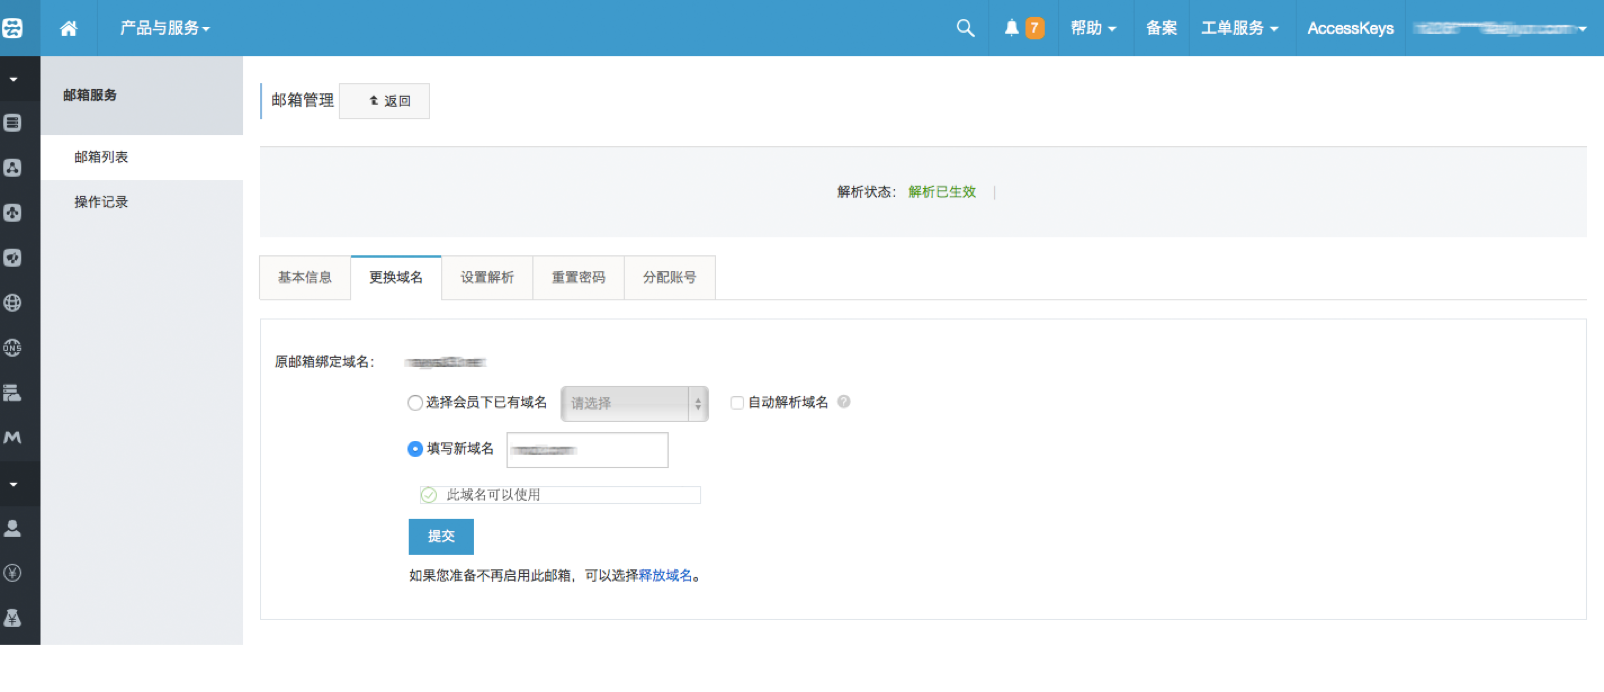Image resolution: width=1604 pixels, height=692 pixels.
Task: Click the 释放域名 link
Action: [x=665, y=576]
